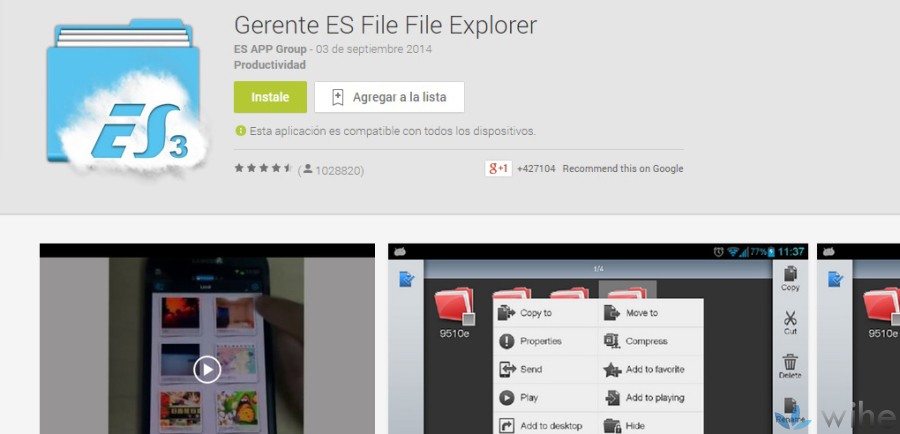Click Add to favorite star icon
This screenshot has width=900, height=434.
(x=612, y=370)
